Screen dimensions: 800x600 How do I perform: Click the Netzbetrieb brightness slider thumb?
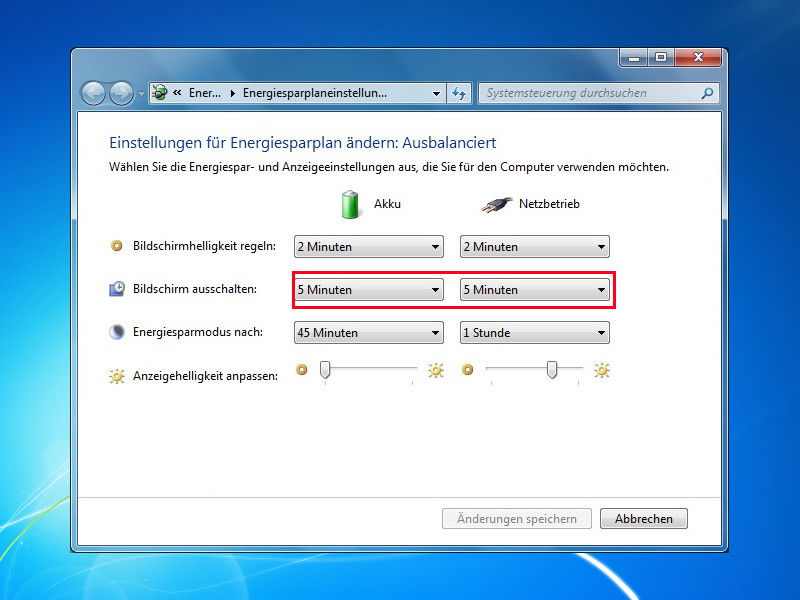[552, 370]
